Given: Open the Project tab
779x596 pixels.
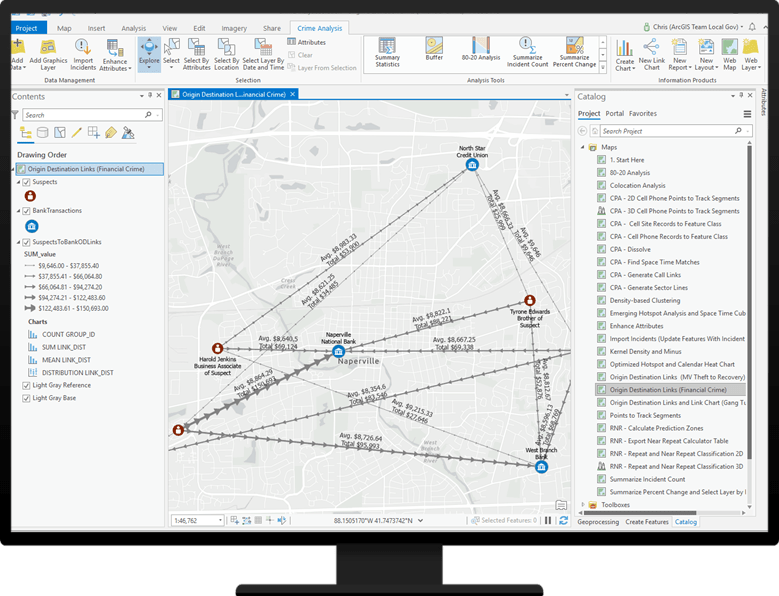Looking at the screenshot, I should point(27,28).
